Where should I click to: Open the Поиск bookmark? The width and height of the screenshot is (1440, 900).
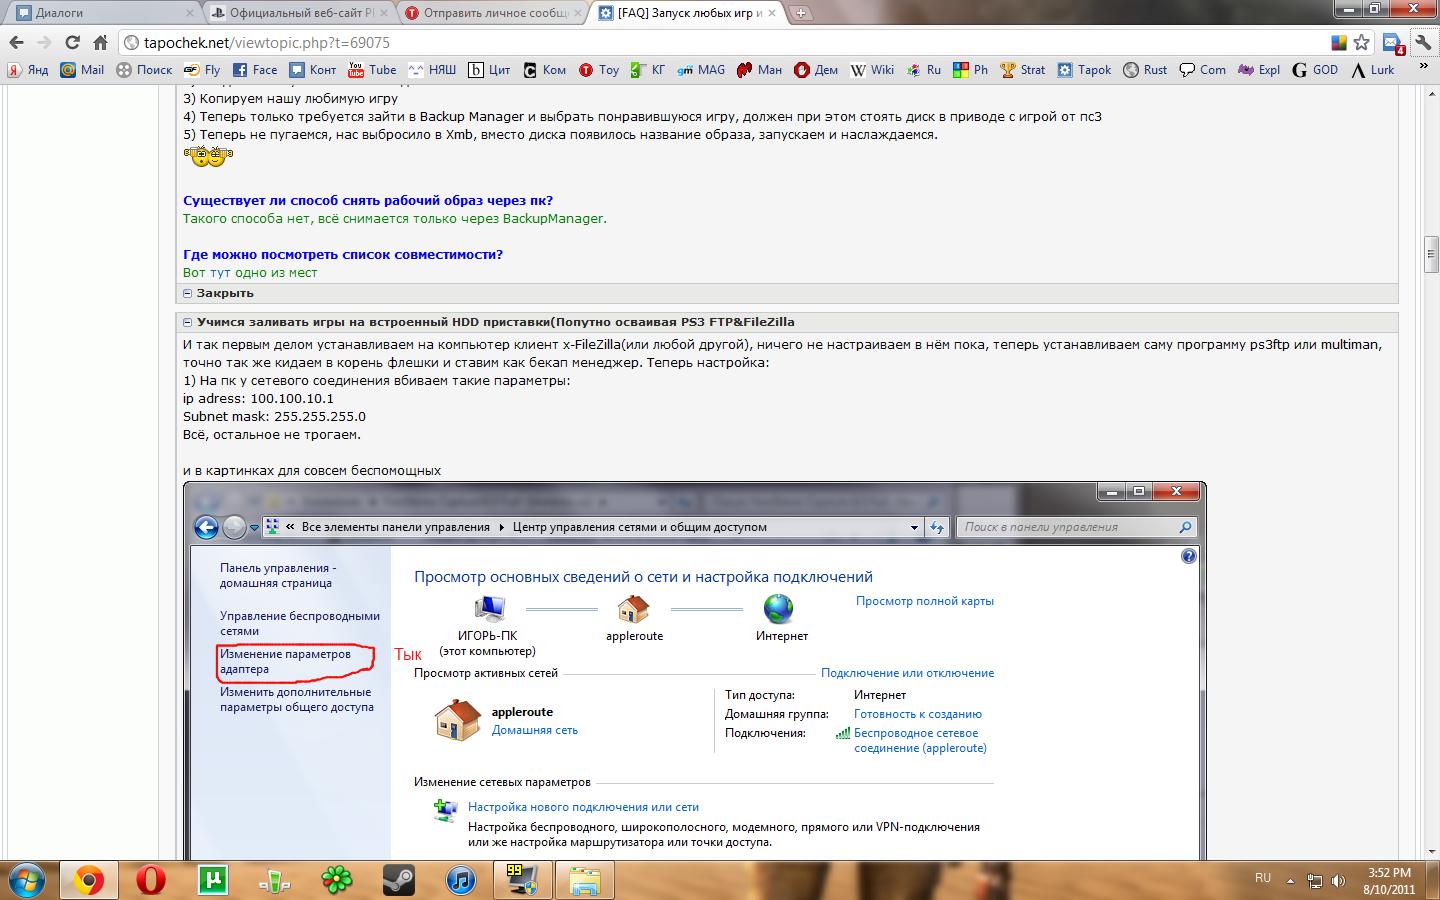pyautogui.click(x=144, y=70)
